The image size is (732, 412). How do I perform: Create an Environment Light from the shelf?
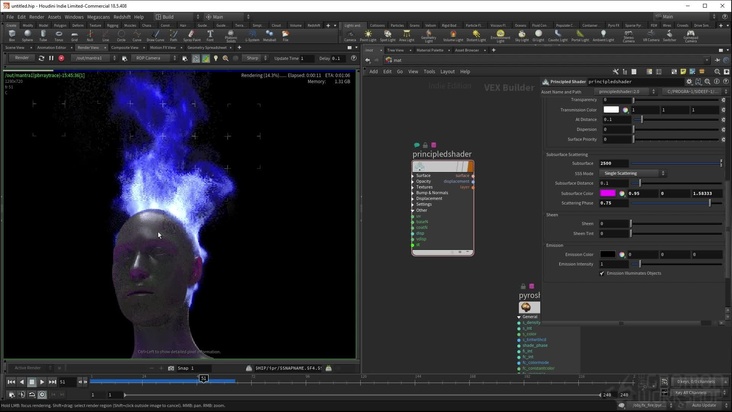[x=499, y=35]
